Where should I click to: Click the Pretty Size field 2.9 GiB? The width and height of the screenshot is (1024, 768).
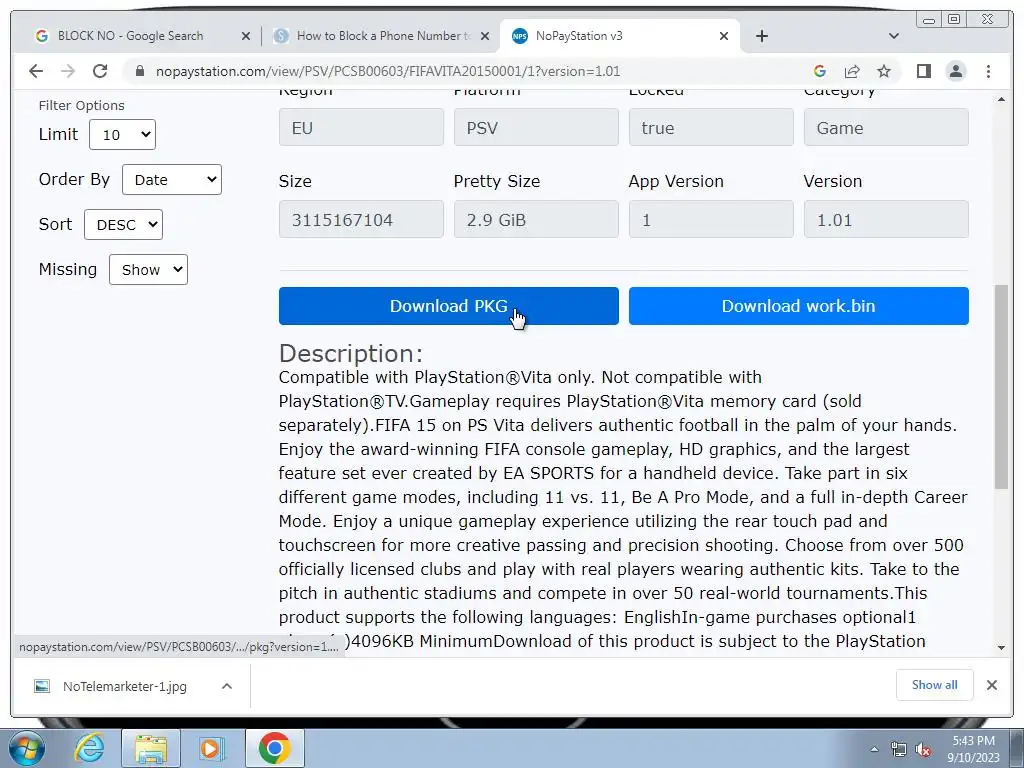pyautogui.click(x=536, y=219)
